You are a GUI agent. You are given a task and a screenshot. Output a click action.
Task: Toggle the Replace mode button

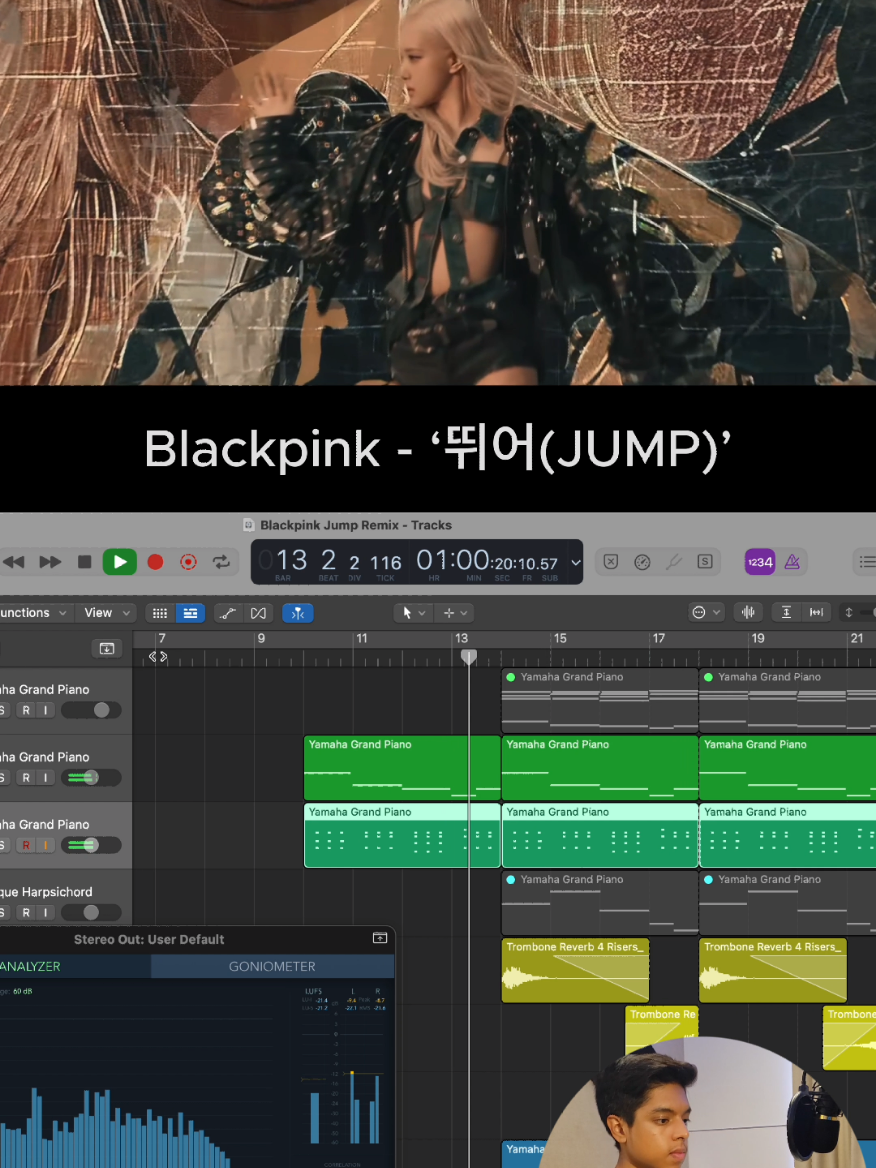[611, 562]
